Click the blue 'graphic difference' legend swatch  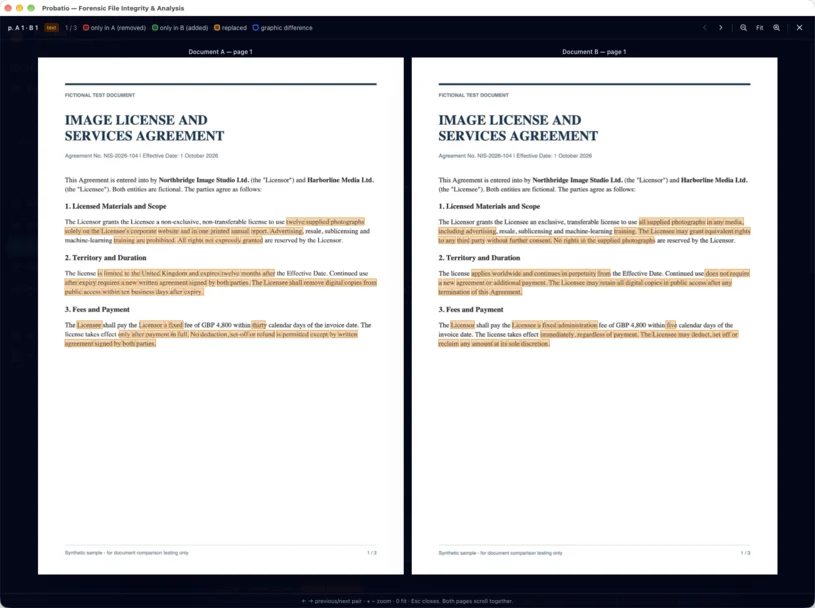click(256, 28)
